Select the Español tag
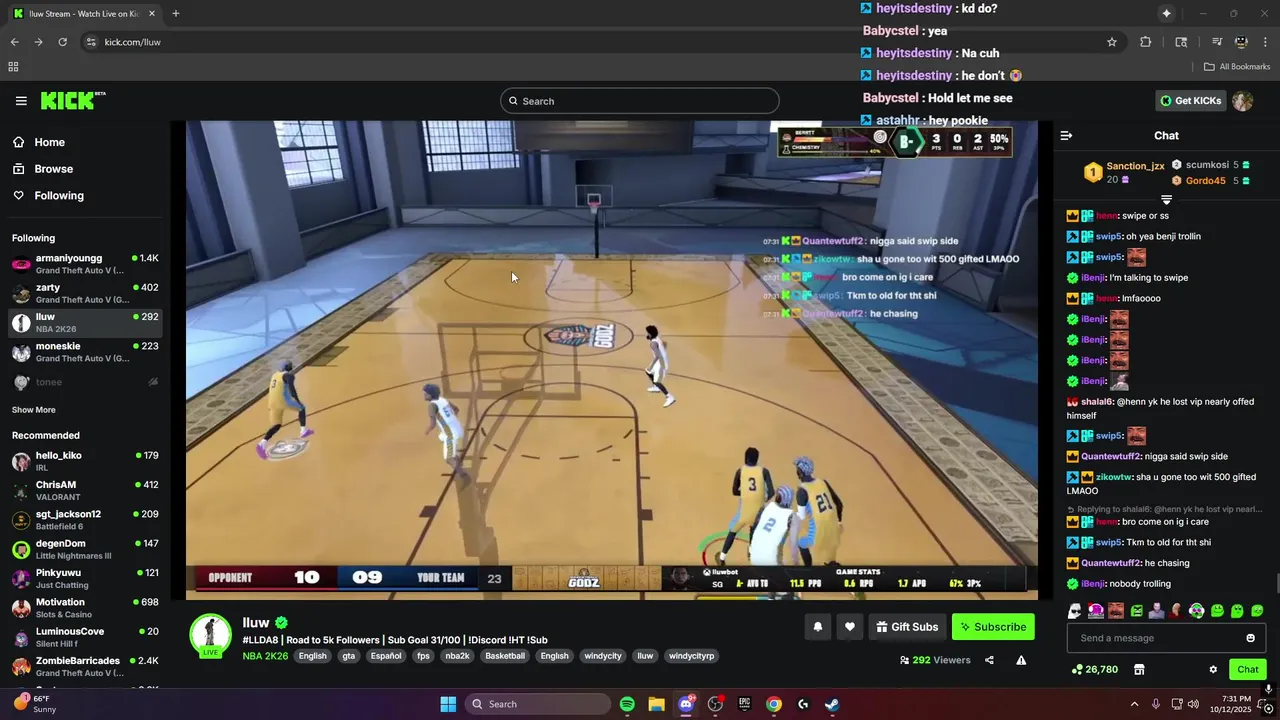 pos(385,656)
